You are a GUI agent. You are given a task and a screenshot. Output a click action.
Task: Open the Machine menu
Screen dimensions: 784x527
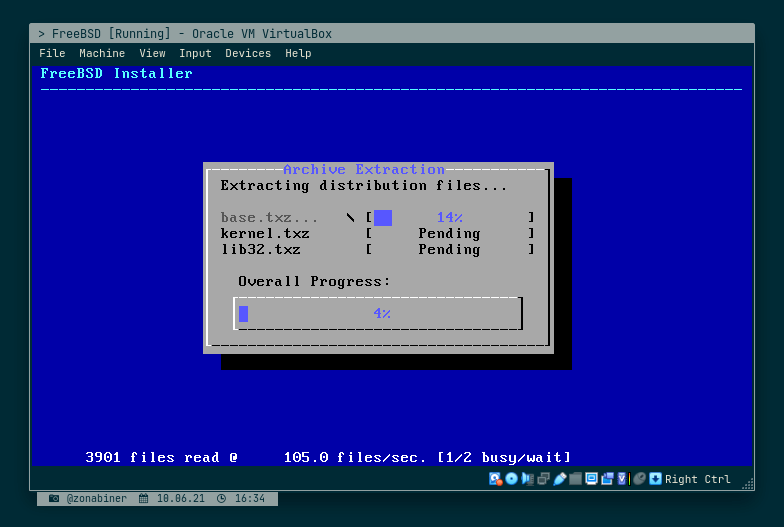pos(102,53)
